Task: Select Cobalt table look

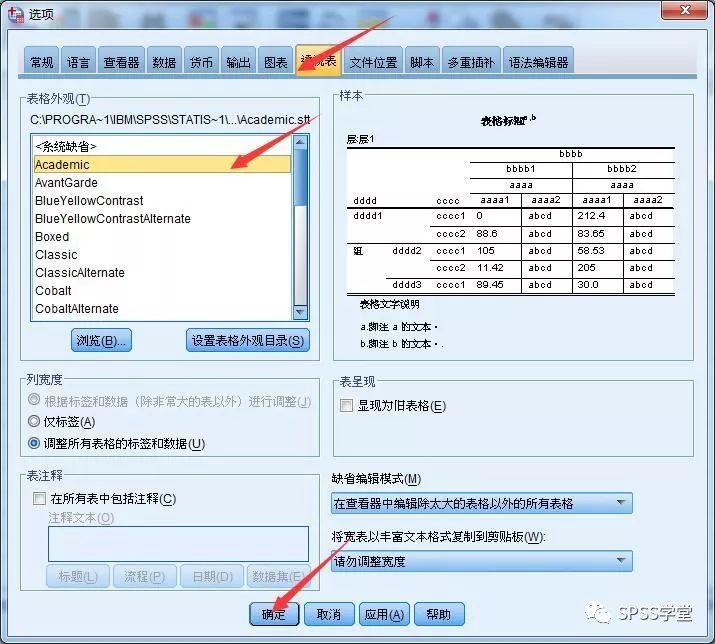Action: tap(162, 291)
